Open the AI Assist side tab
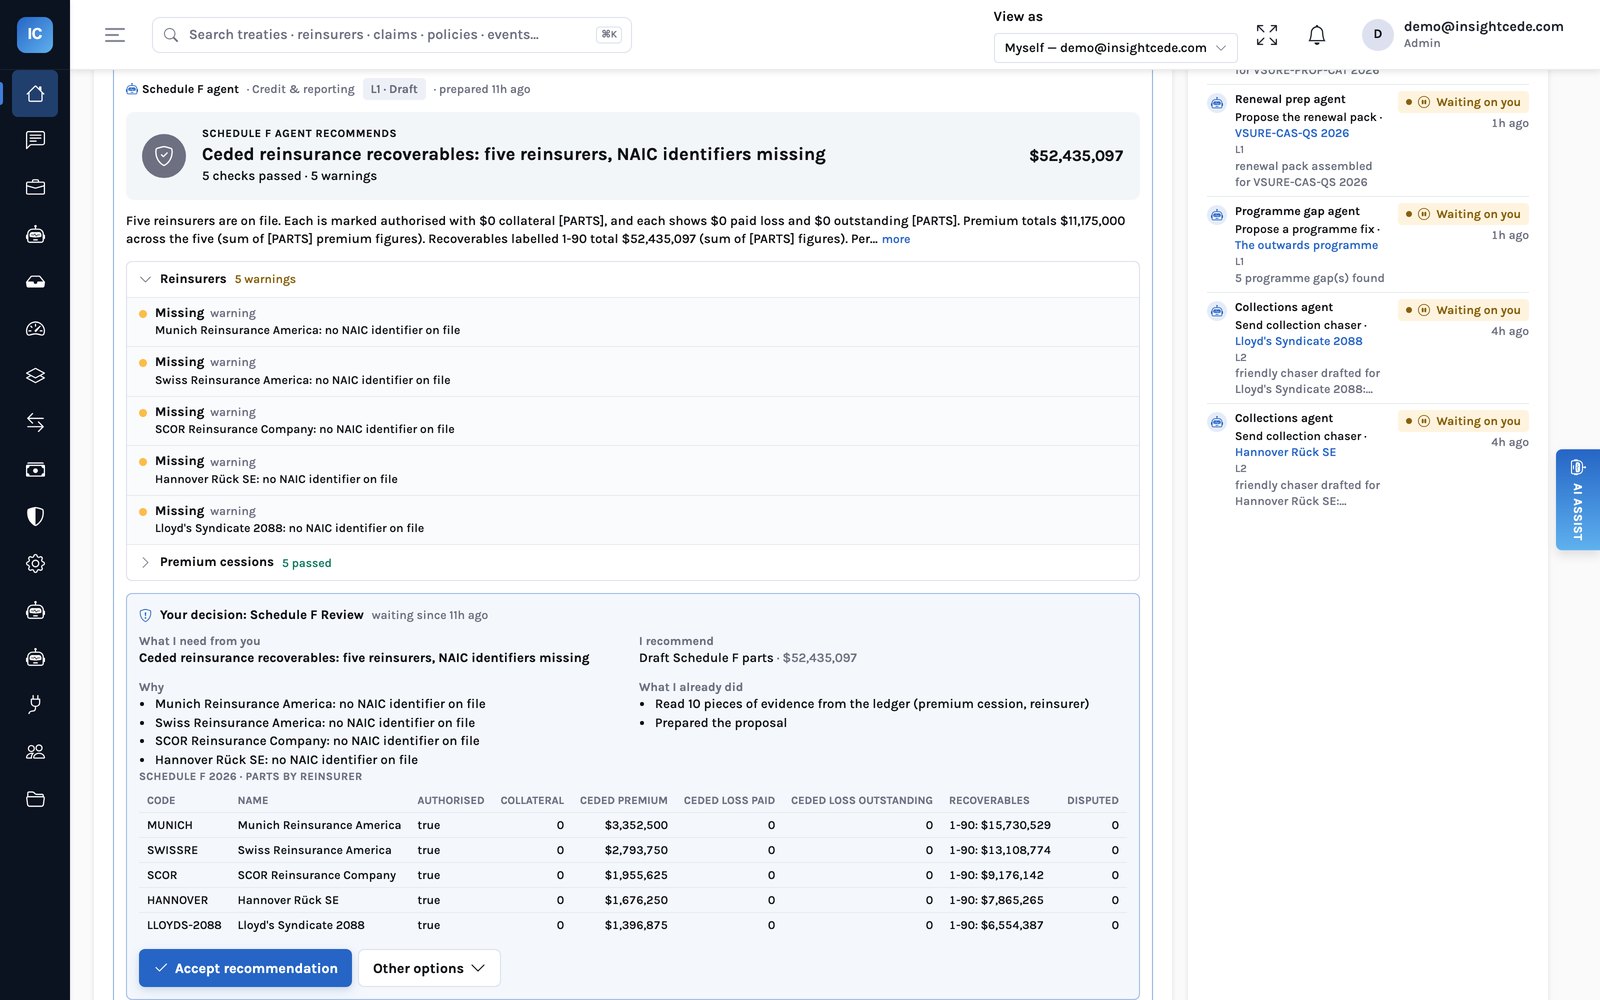This screenshot has width=1600, height=1000. pyautogui.click(x=1578, y=499)
